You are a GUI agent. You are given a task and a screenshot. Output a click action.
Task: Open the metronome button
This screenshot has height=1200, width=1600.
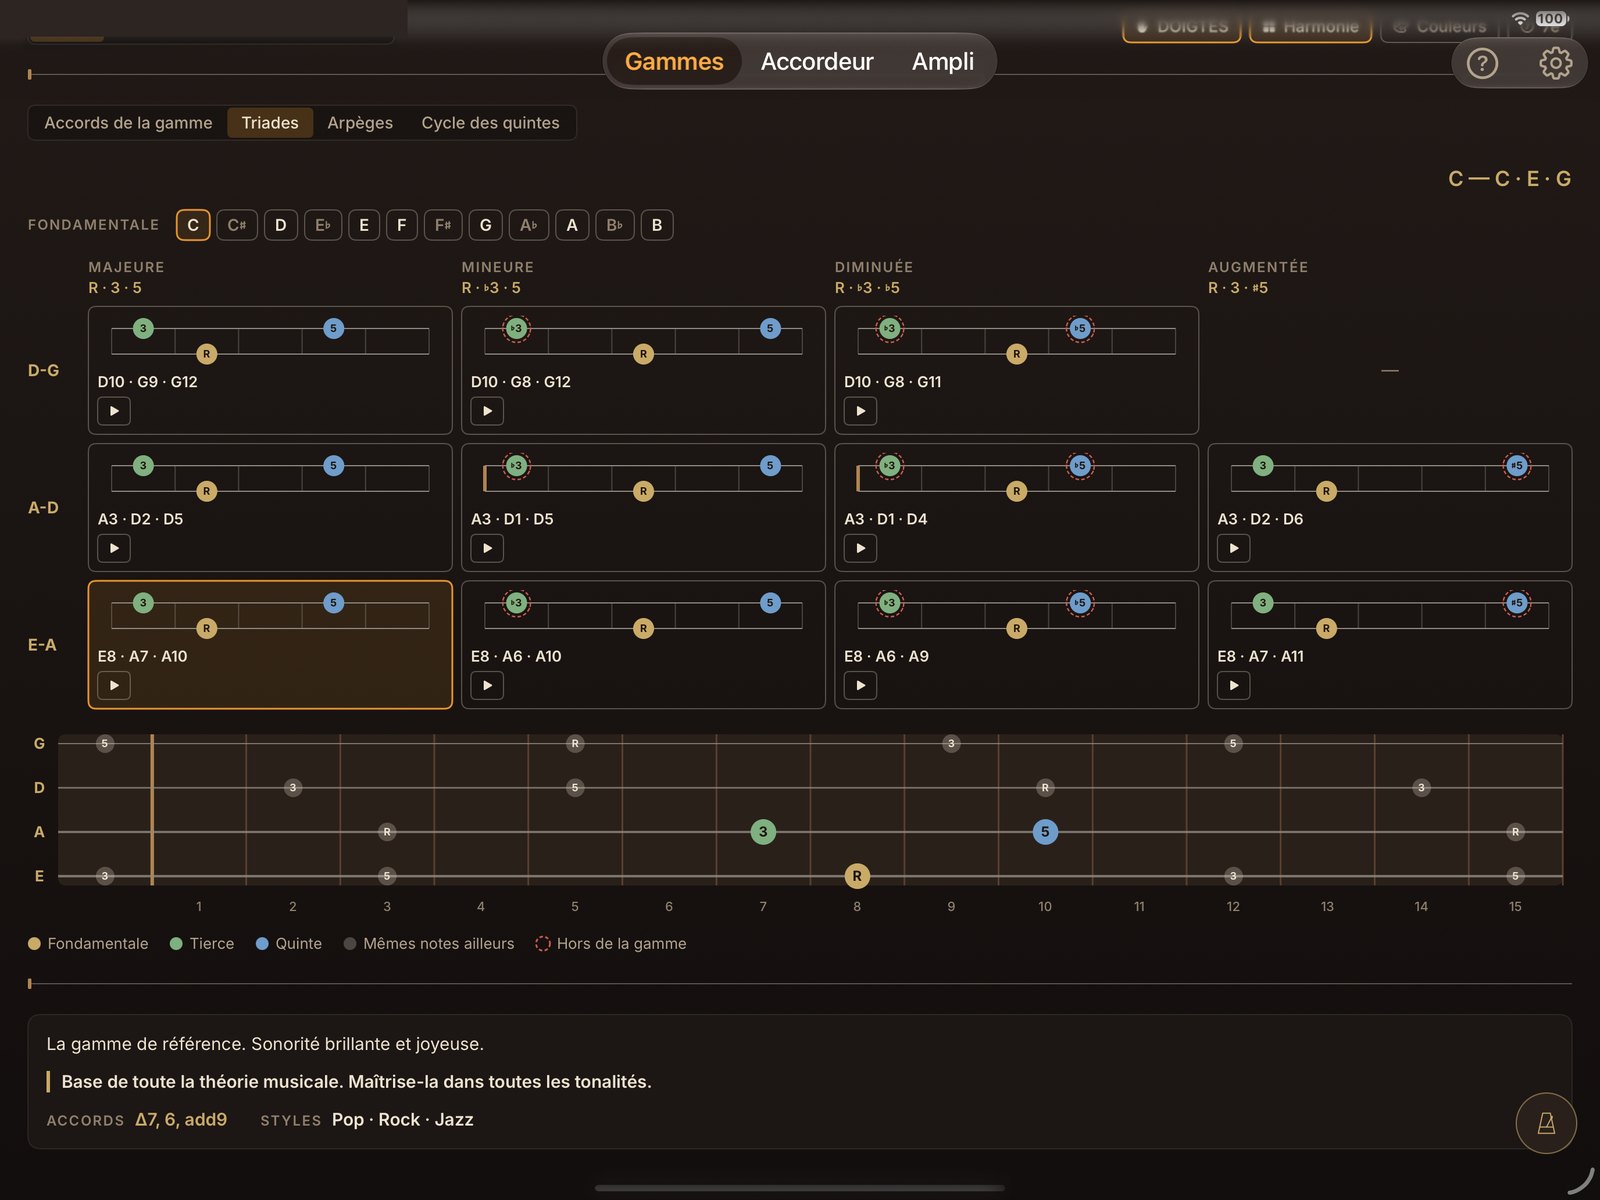[1546, 1123]
